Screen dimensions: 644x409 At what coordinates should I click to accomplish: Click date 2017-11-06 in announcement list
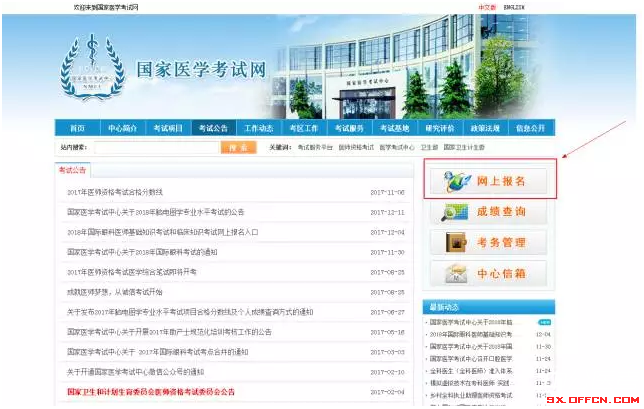pos(387,193)
